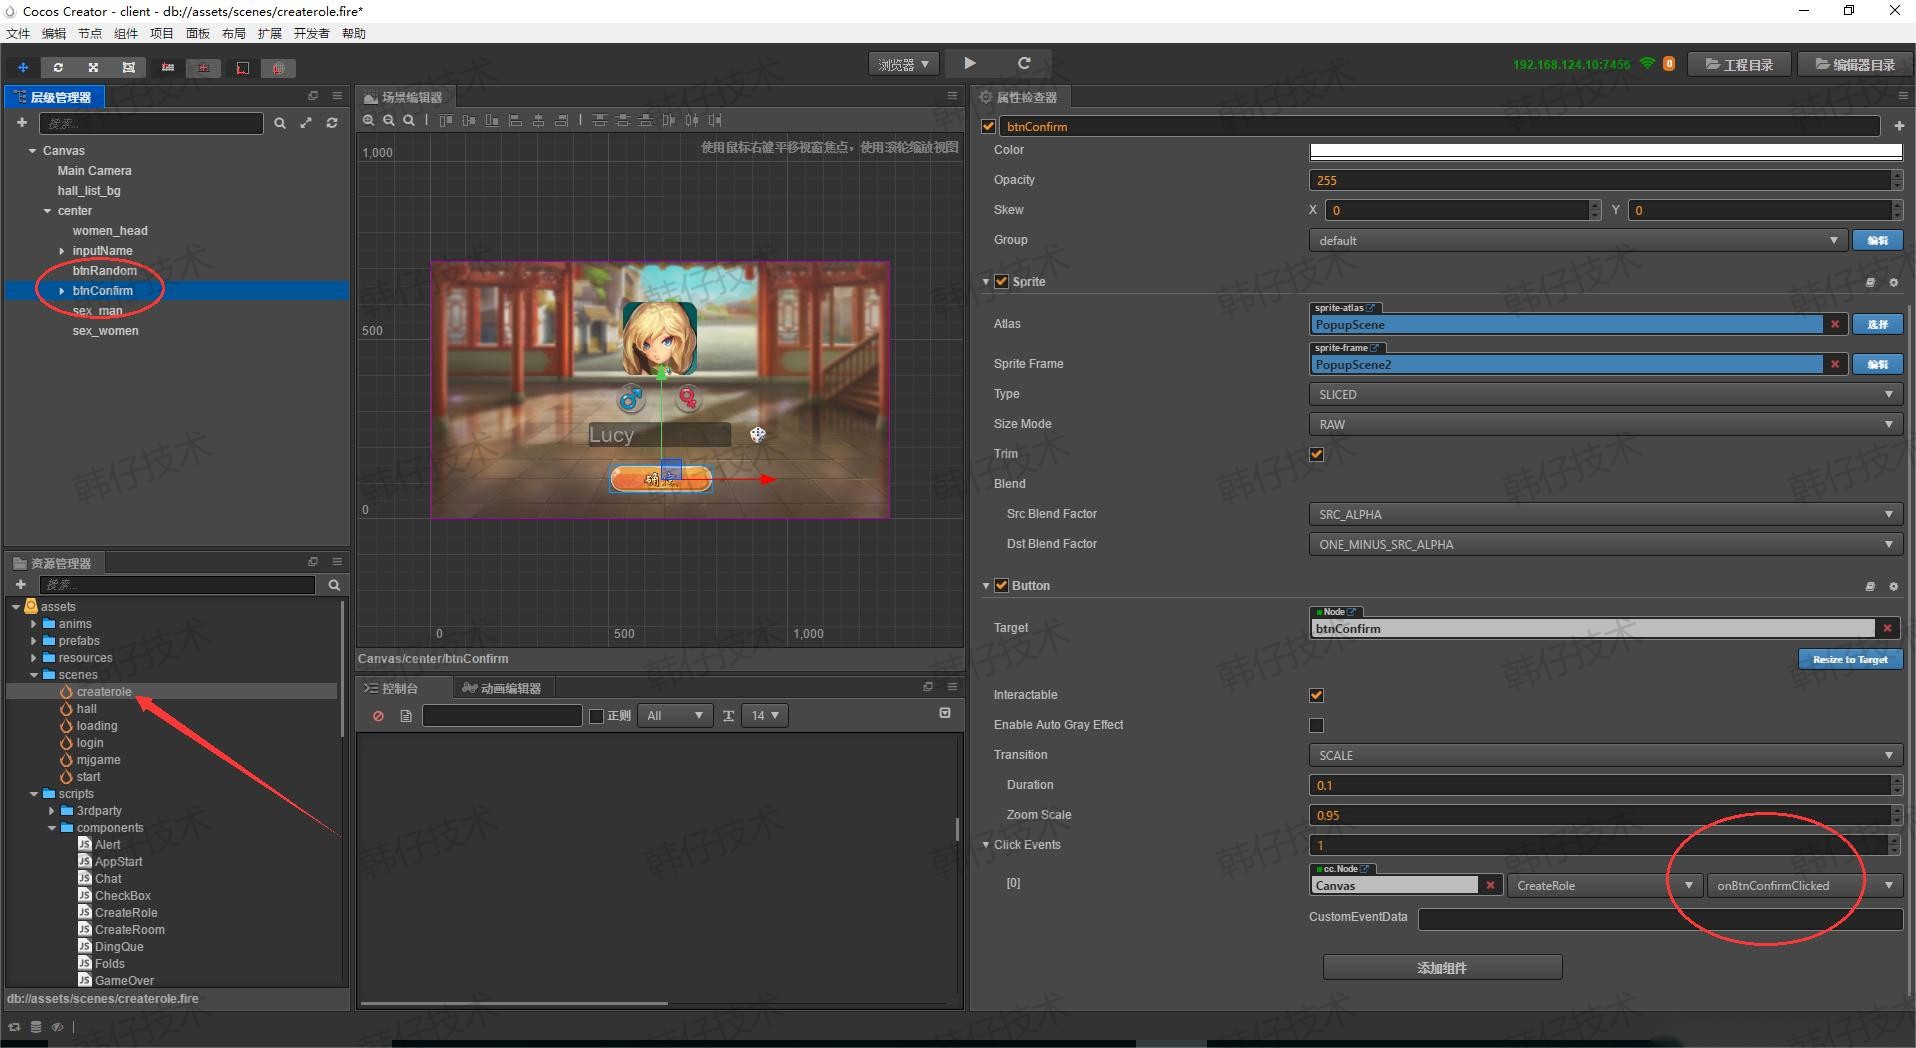Open Button component settings gear
This screenshot has width=1916, height=1048.
tap(1893, 586)
